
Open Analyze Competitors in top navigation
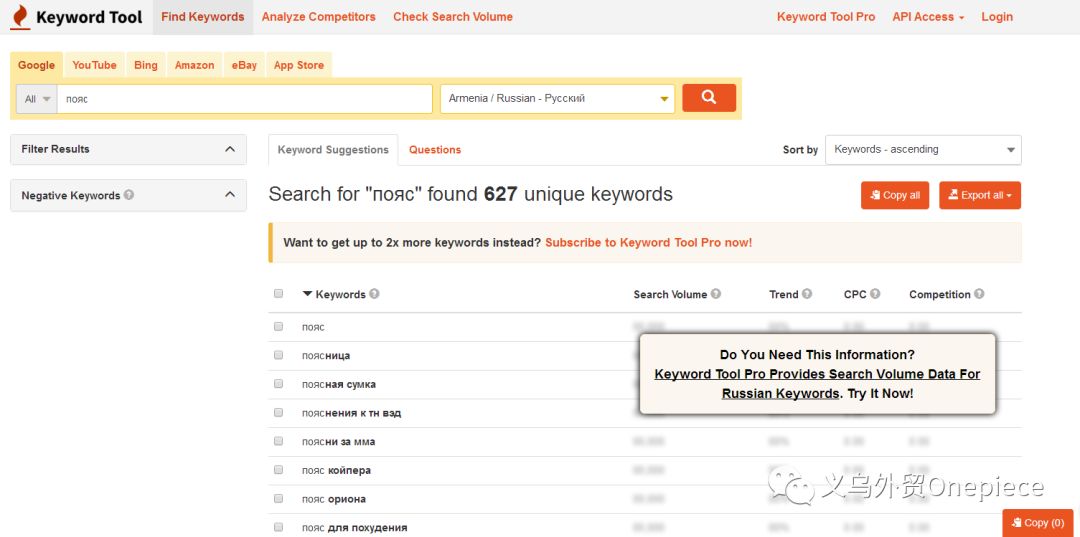pos(318,17)
